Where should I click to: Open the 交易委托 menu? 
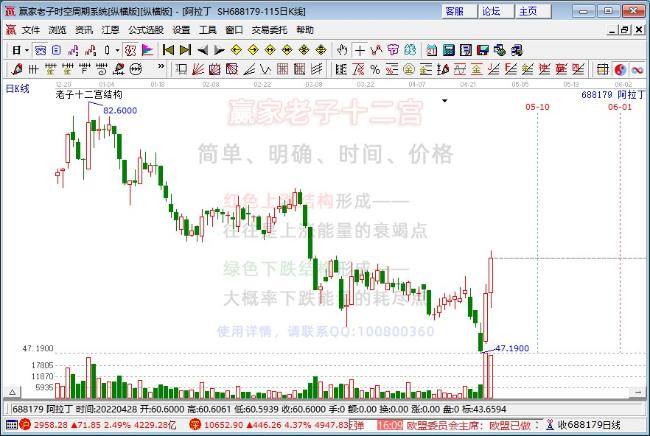(x=269, y=30)
